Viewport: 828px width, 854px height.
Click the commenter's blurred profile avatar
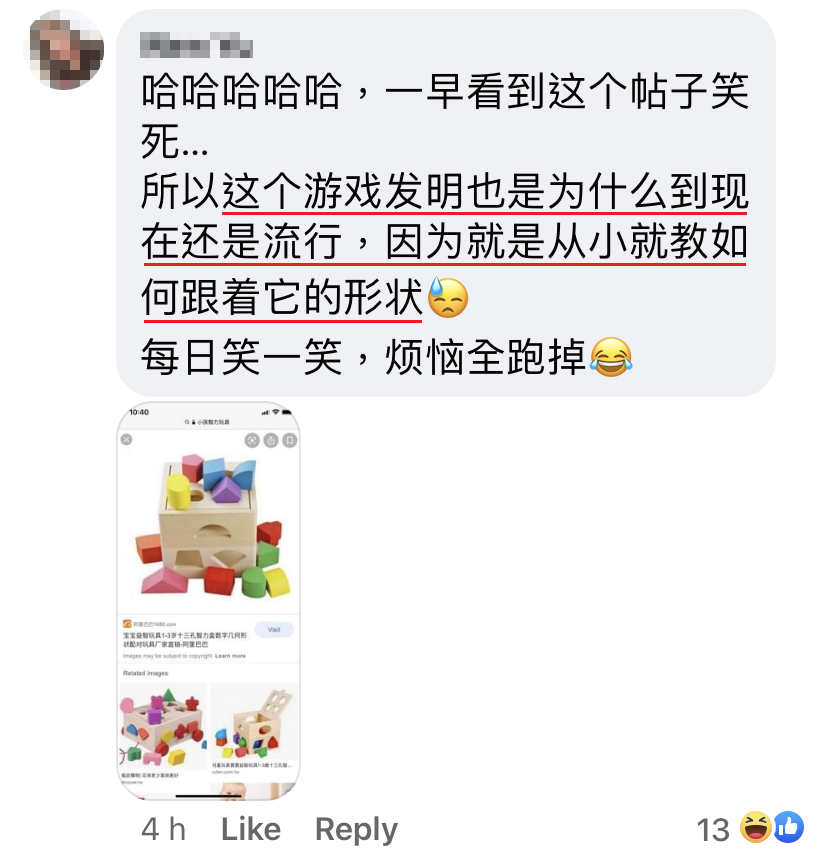(x=64, y=50)
